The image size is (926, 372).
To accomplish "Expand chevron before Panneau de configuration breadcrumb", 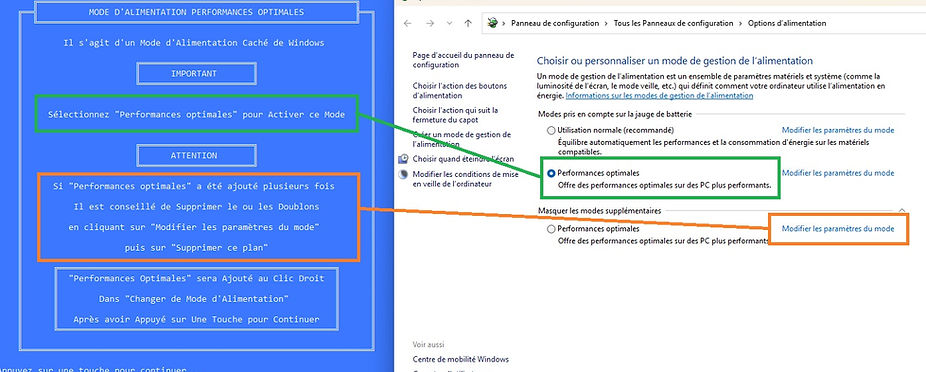I will [504, 24].
